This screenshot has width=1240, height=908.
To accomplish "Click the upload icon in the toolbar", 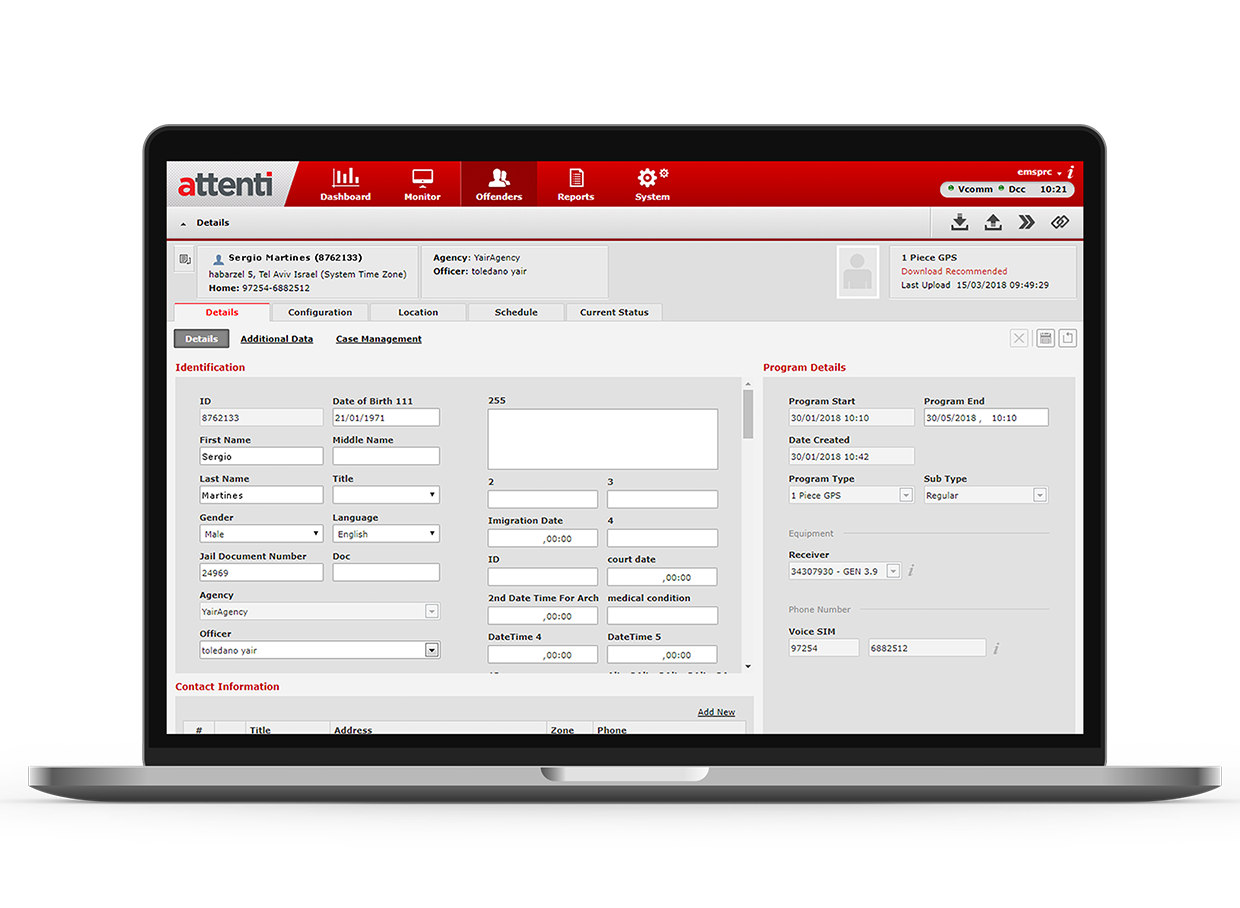I will pyautogui.click(x=993, y=222).
